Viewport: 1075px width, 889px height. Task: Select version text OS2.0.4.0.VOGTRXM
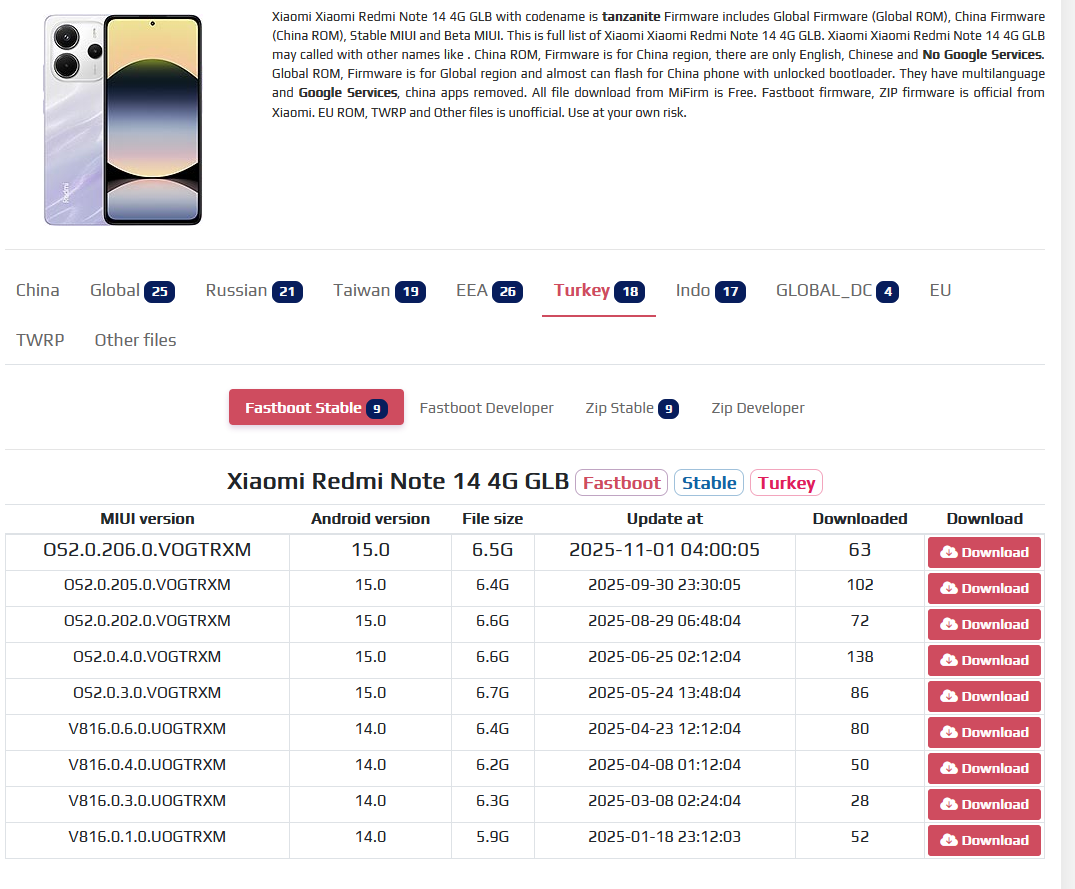point(147,657)
